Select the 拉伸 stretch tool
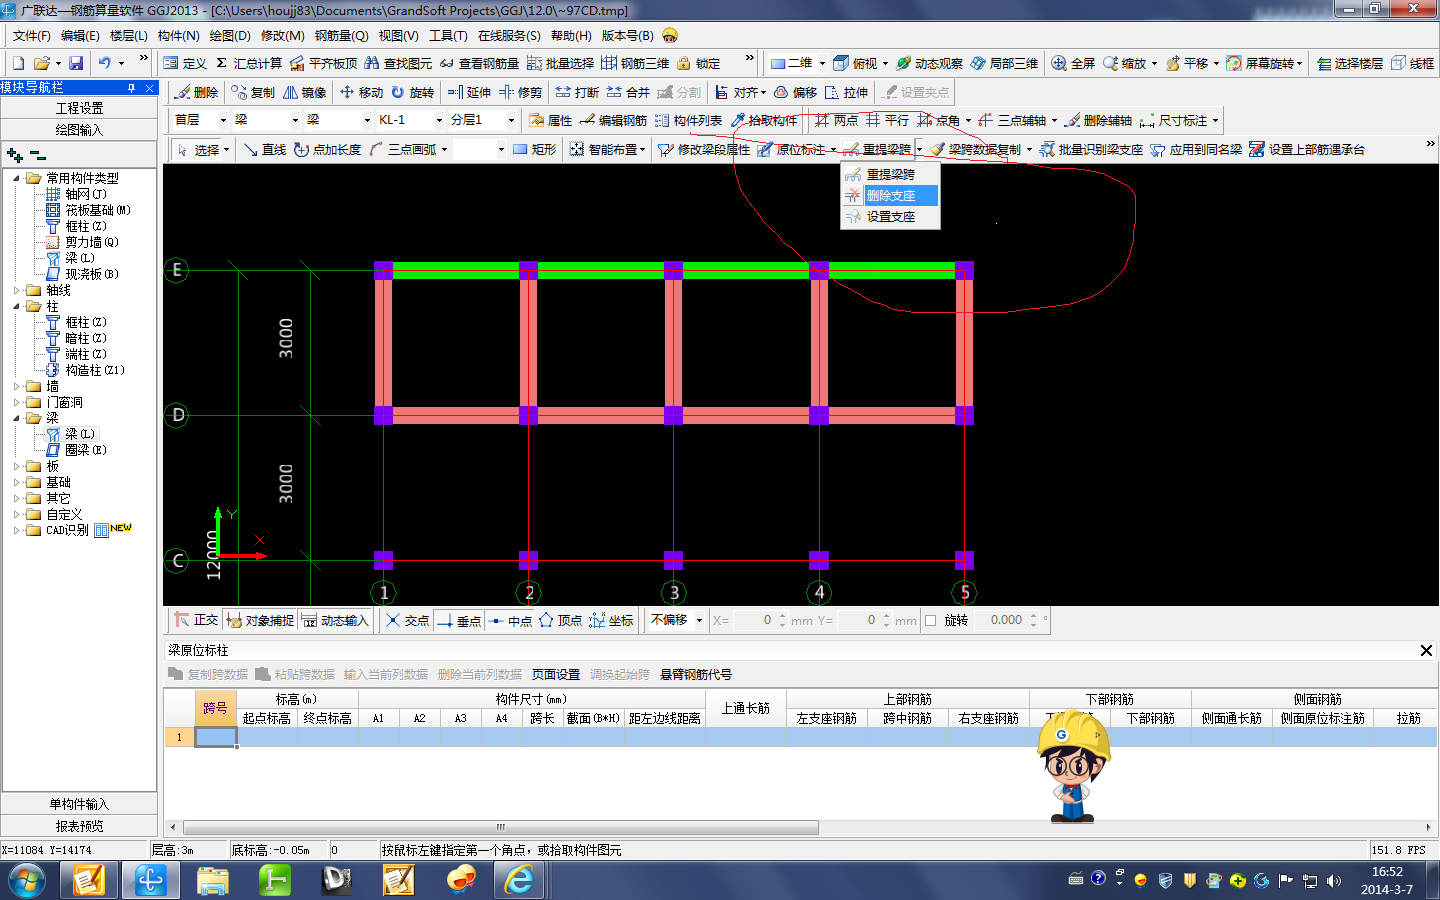Image resolution: width=1440 pixels, height=900 pixels. pos(846,92)
